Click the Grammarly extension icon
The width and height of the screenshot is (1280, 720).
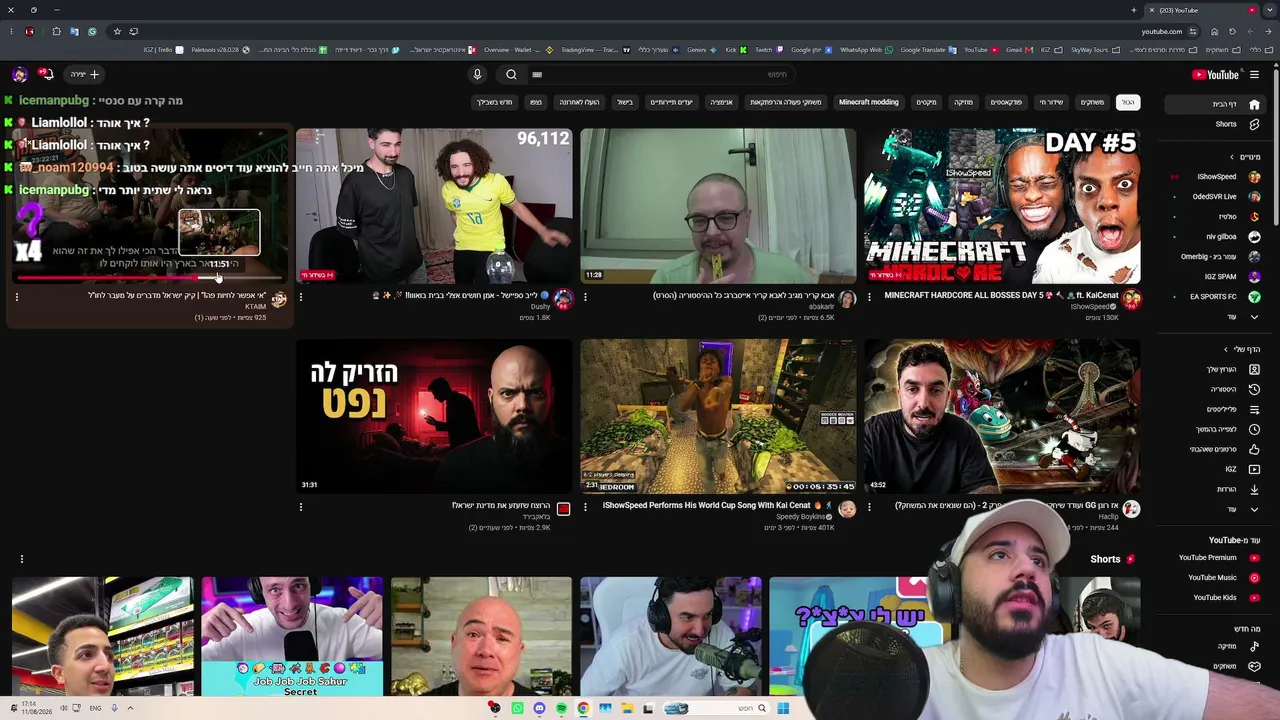92,31
